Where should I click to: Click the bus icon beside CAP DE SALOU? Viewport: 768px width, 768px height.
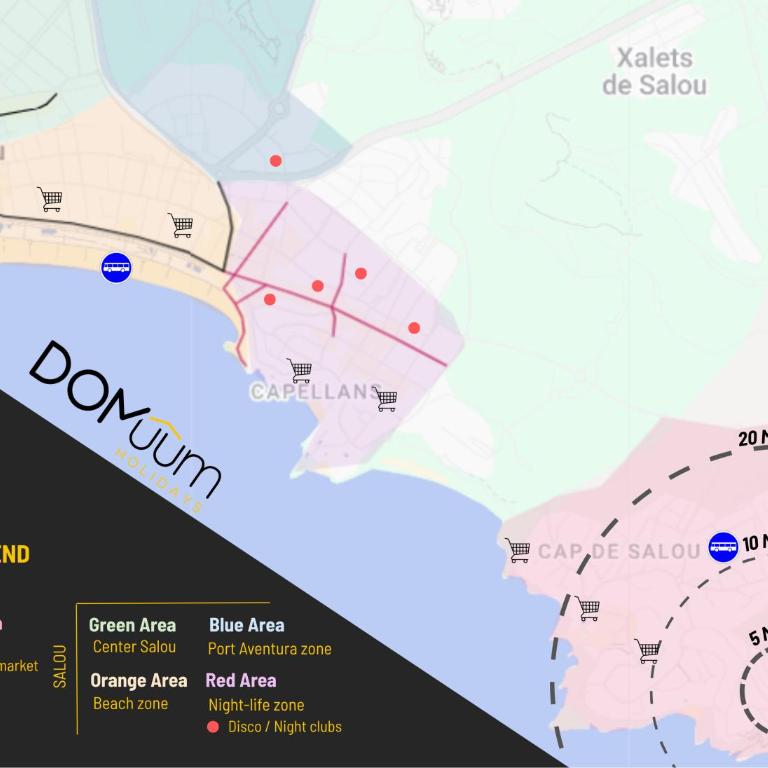tap(723, 547)
